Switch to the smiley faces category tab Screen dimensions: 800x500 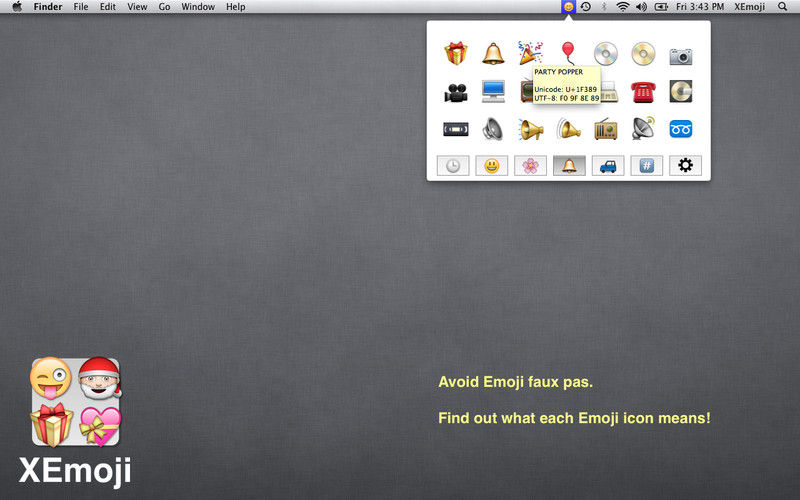[491, 166]
